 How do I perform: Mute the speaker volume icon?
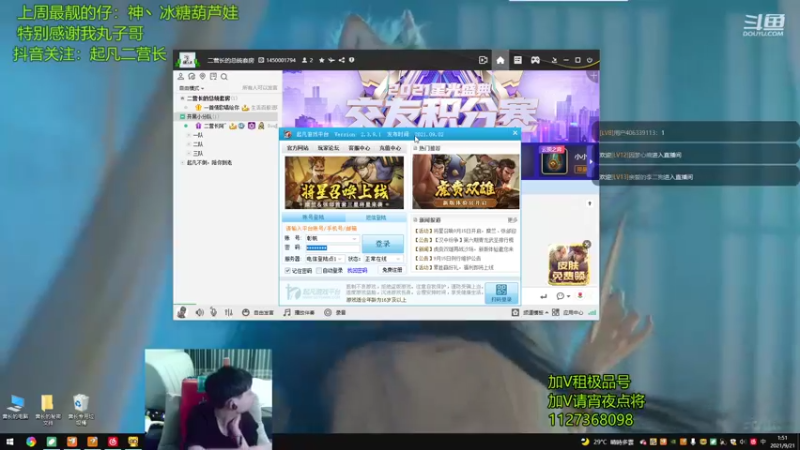[x=199, y=312]
